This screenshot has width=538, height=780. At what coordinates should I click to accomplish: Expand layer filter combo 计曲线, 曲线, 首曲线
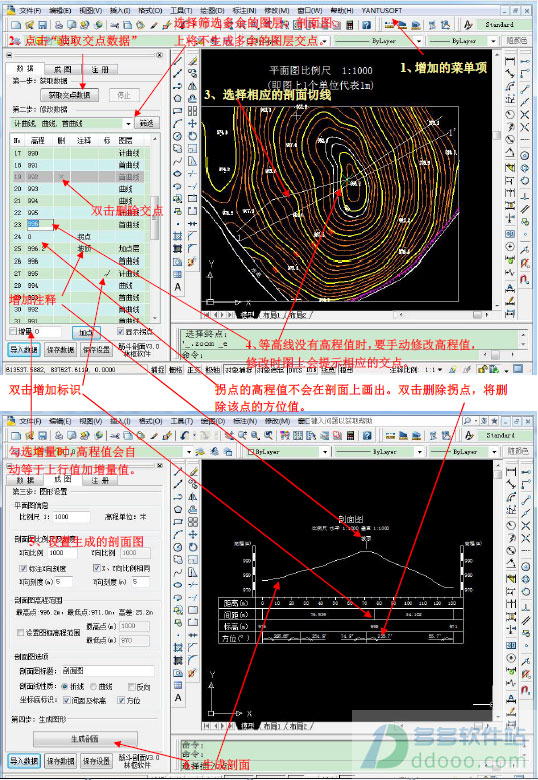129,123
